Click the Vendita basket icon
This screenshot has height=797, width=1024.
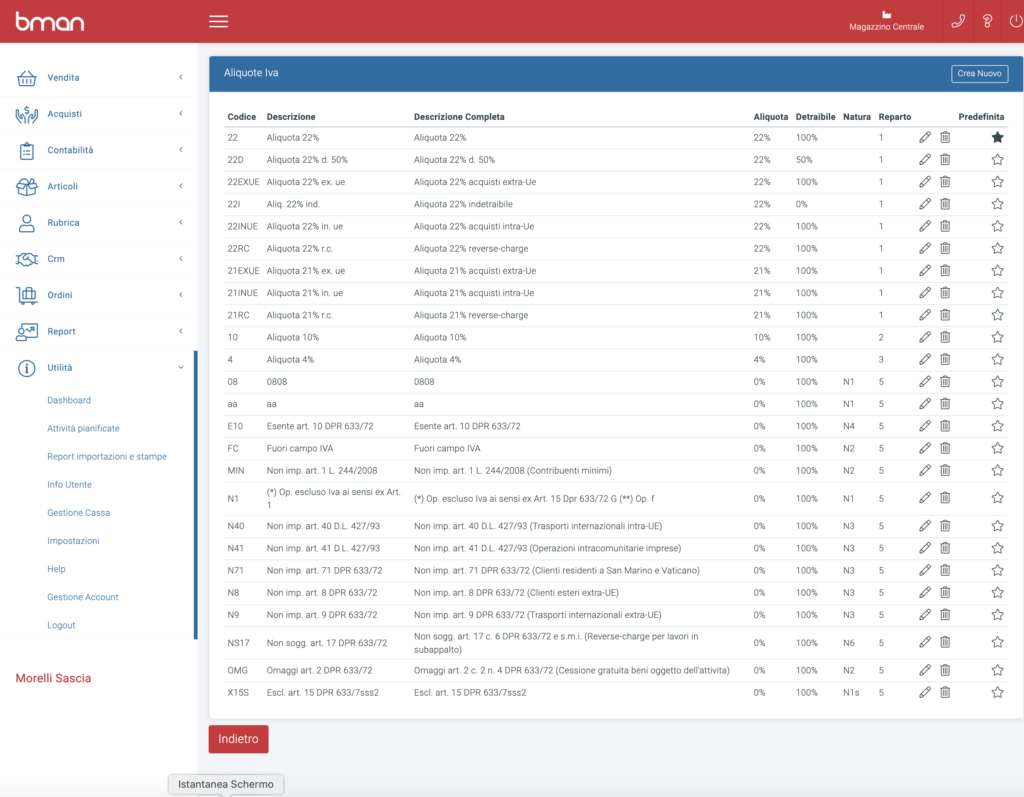pos(27,78)
